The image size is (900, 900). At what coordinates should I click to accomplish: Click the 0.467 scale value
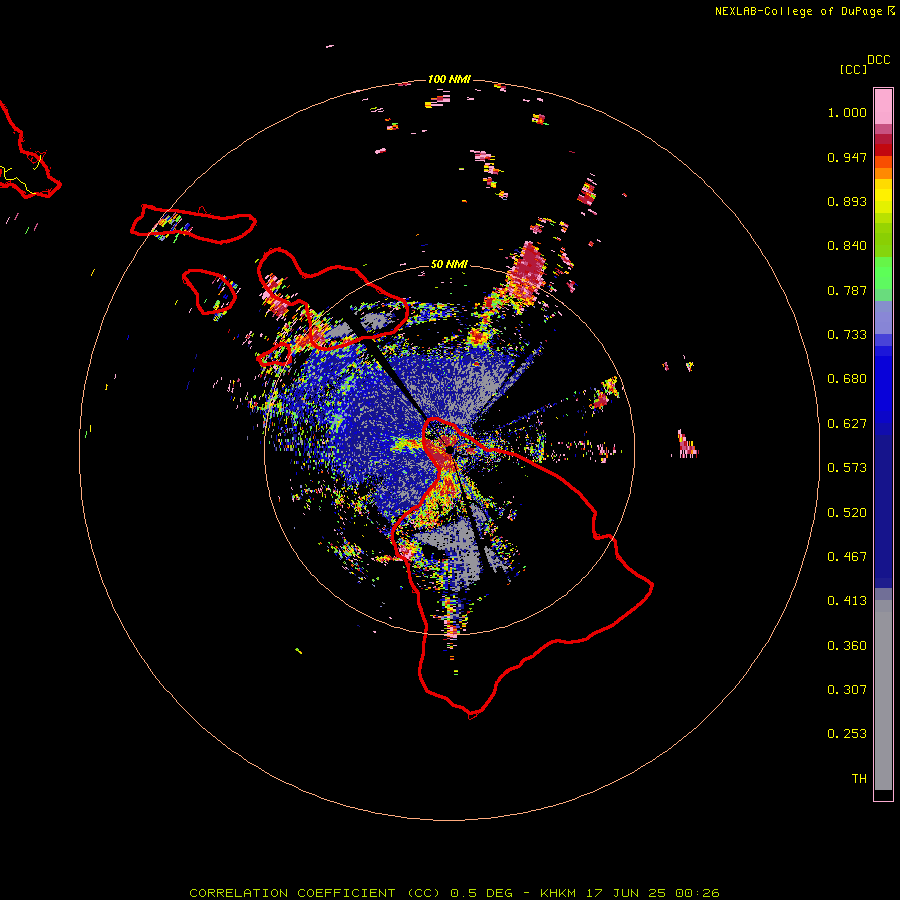pos(847,557)
